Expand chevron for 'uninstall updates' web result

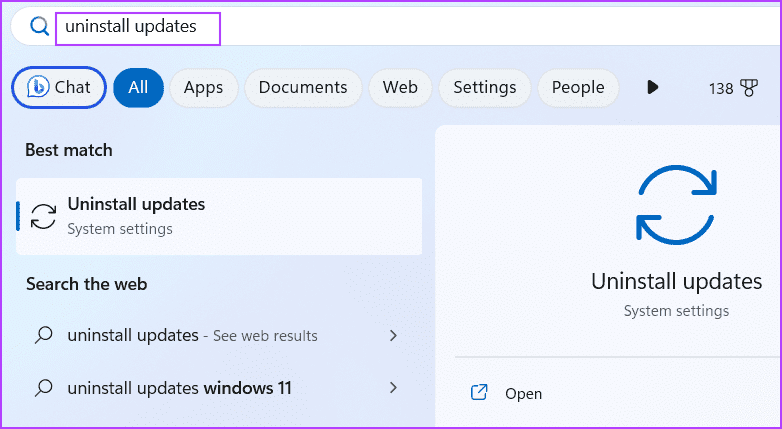pyautogui.click(x=393, y=335)
